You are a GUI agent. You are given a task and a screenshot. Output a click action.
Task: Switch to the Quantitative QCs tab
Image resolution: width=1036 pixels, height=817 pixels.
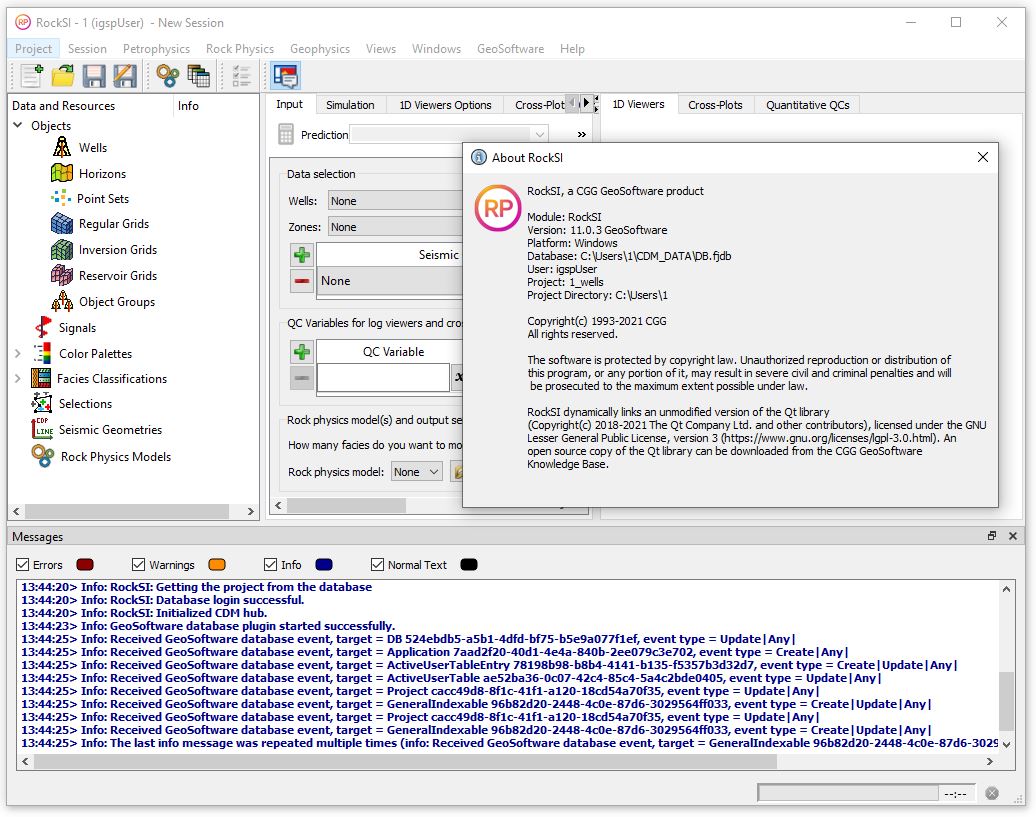(807, 105)
